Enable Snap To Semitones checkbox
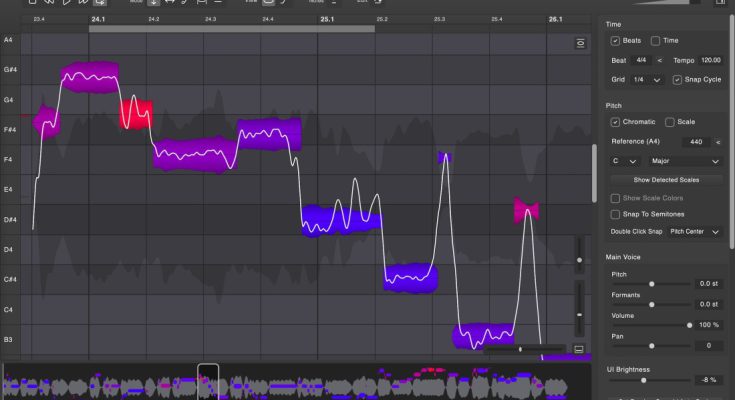Screen dimensions: 735x400 615,214
